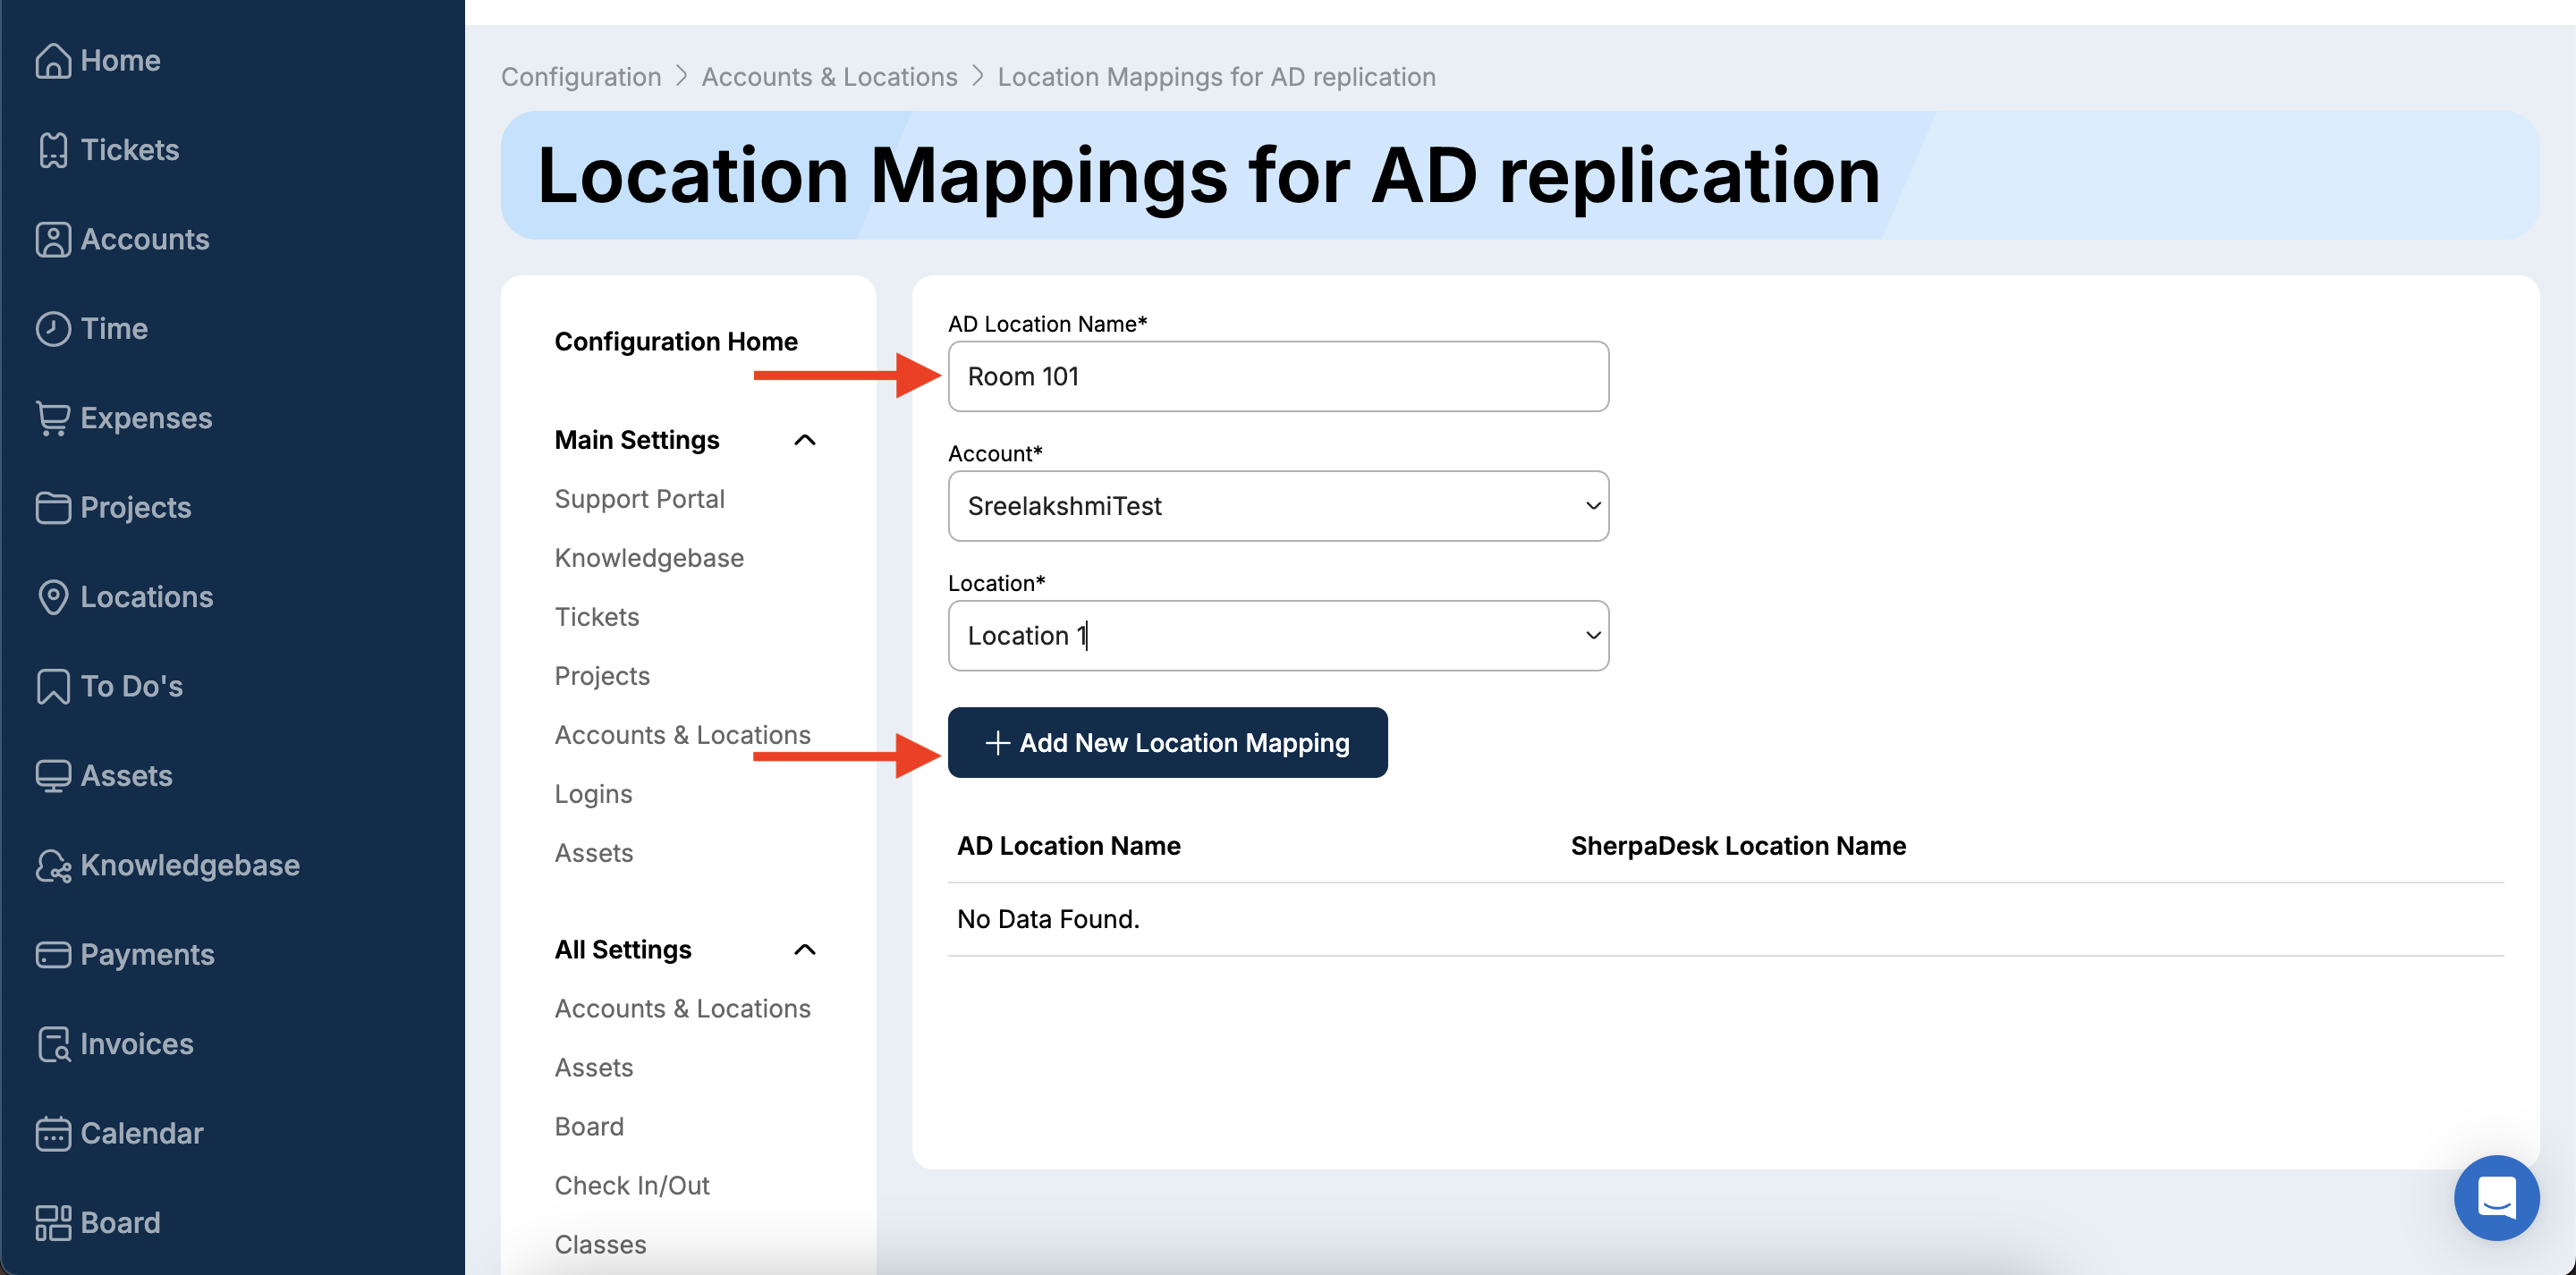
Task: Click Add New Location Mapping button
Action: point(1167,743)
